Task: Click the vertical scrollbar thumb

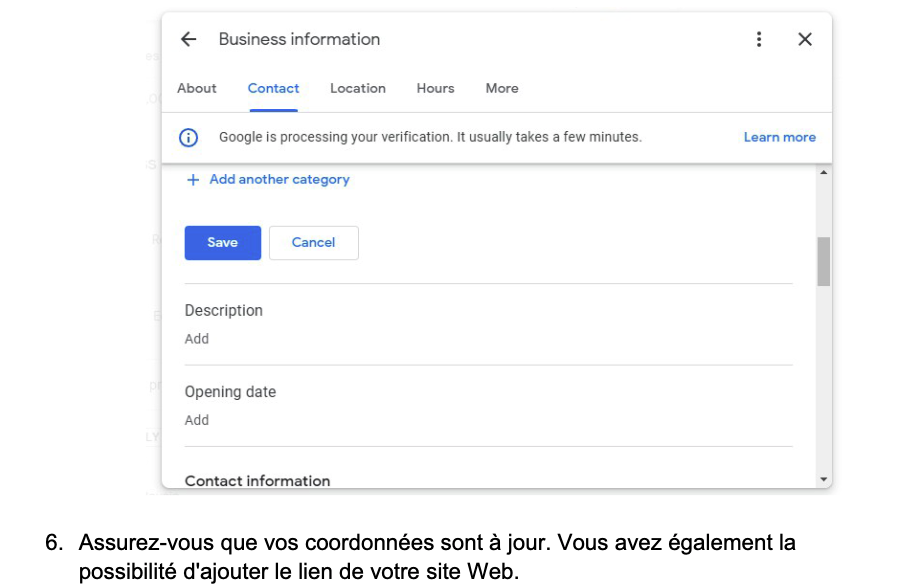Action: 824,261
